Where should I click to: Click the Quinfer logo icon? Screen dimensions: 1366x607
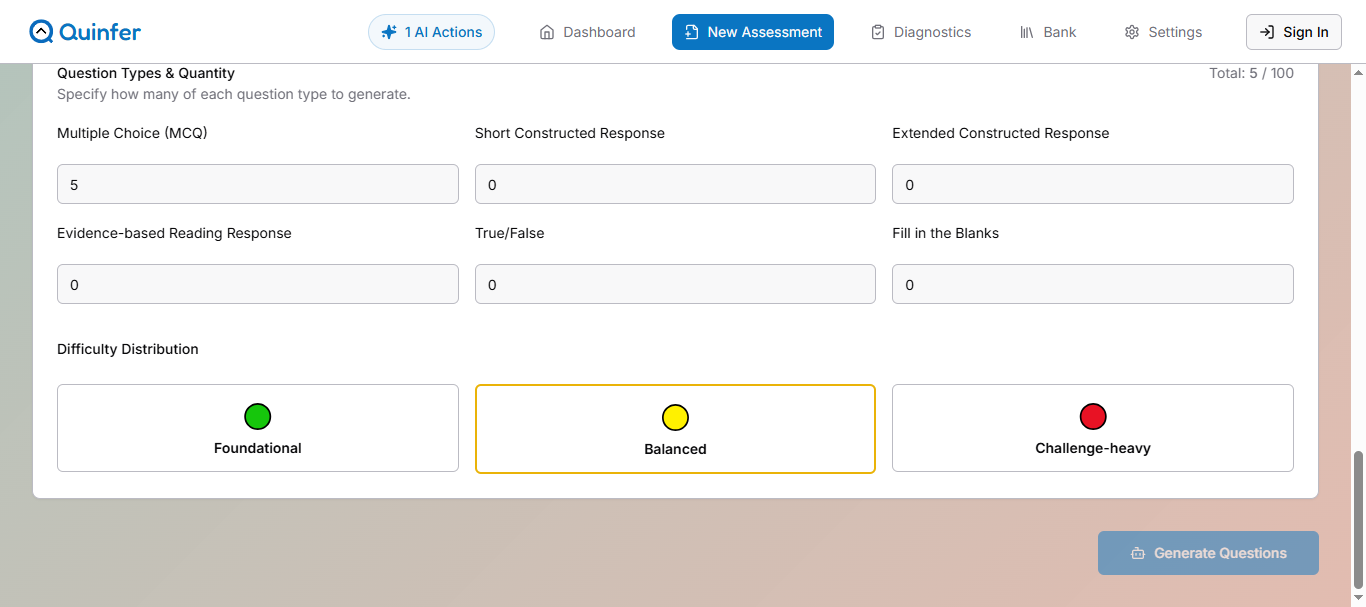tap(41, 32)
